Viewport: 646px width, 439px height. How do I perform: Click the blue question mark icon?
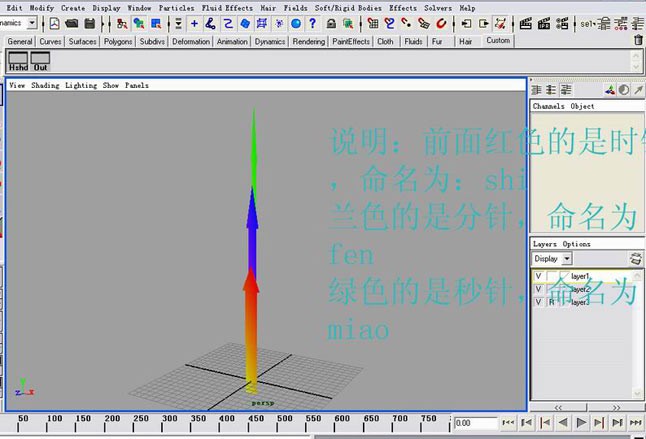[313, 23]
